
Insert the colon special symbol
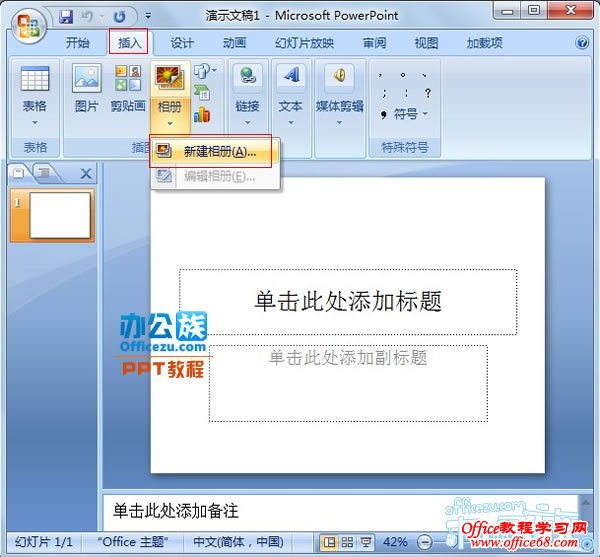point(406,93)
